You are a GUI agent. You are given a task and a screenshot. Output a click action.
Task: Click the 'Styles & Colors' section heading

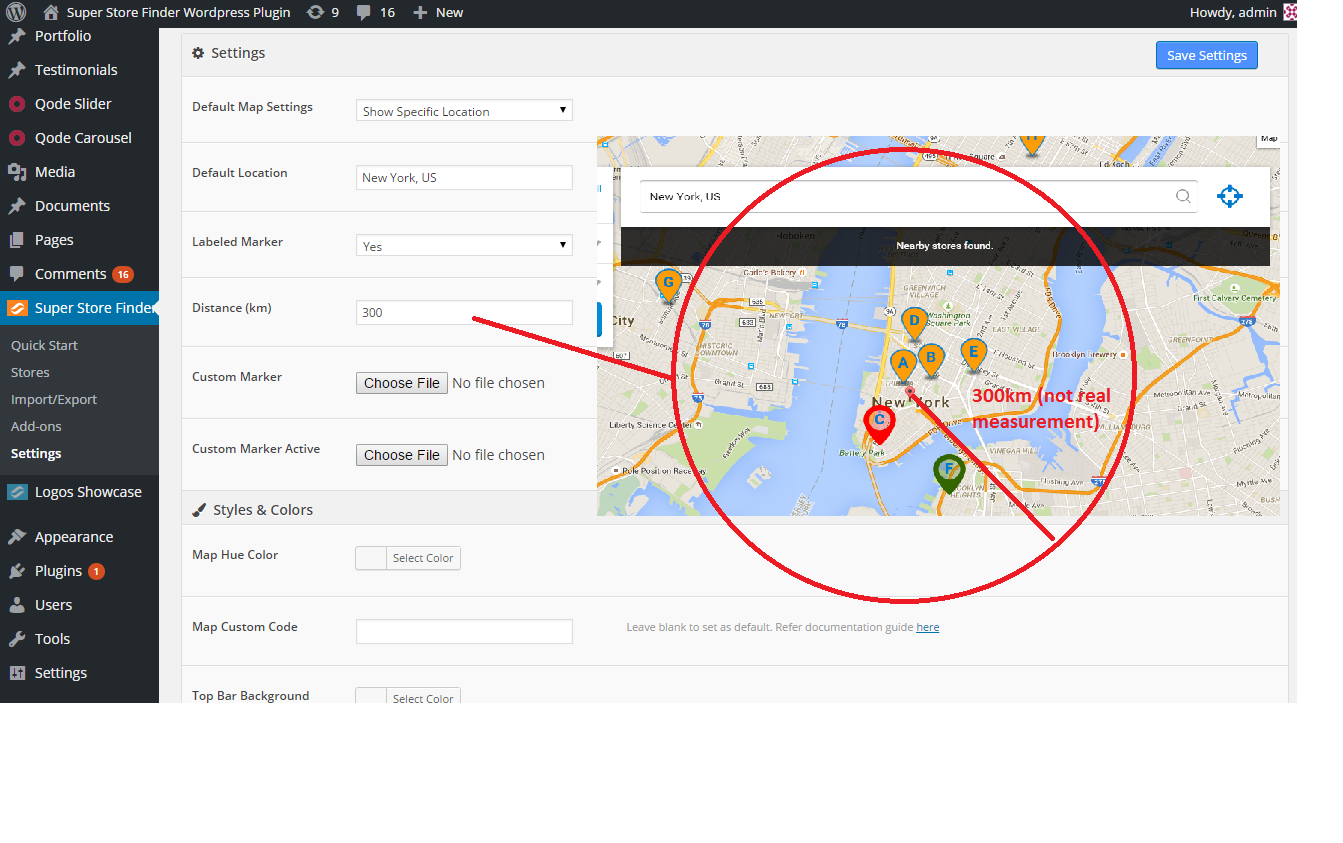click(x=263, y=510)
